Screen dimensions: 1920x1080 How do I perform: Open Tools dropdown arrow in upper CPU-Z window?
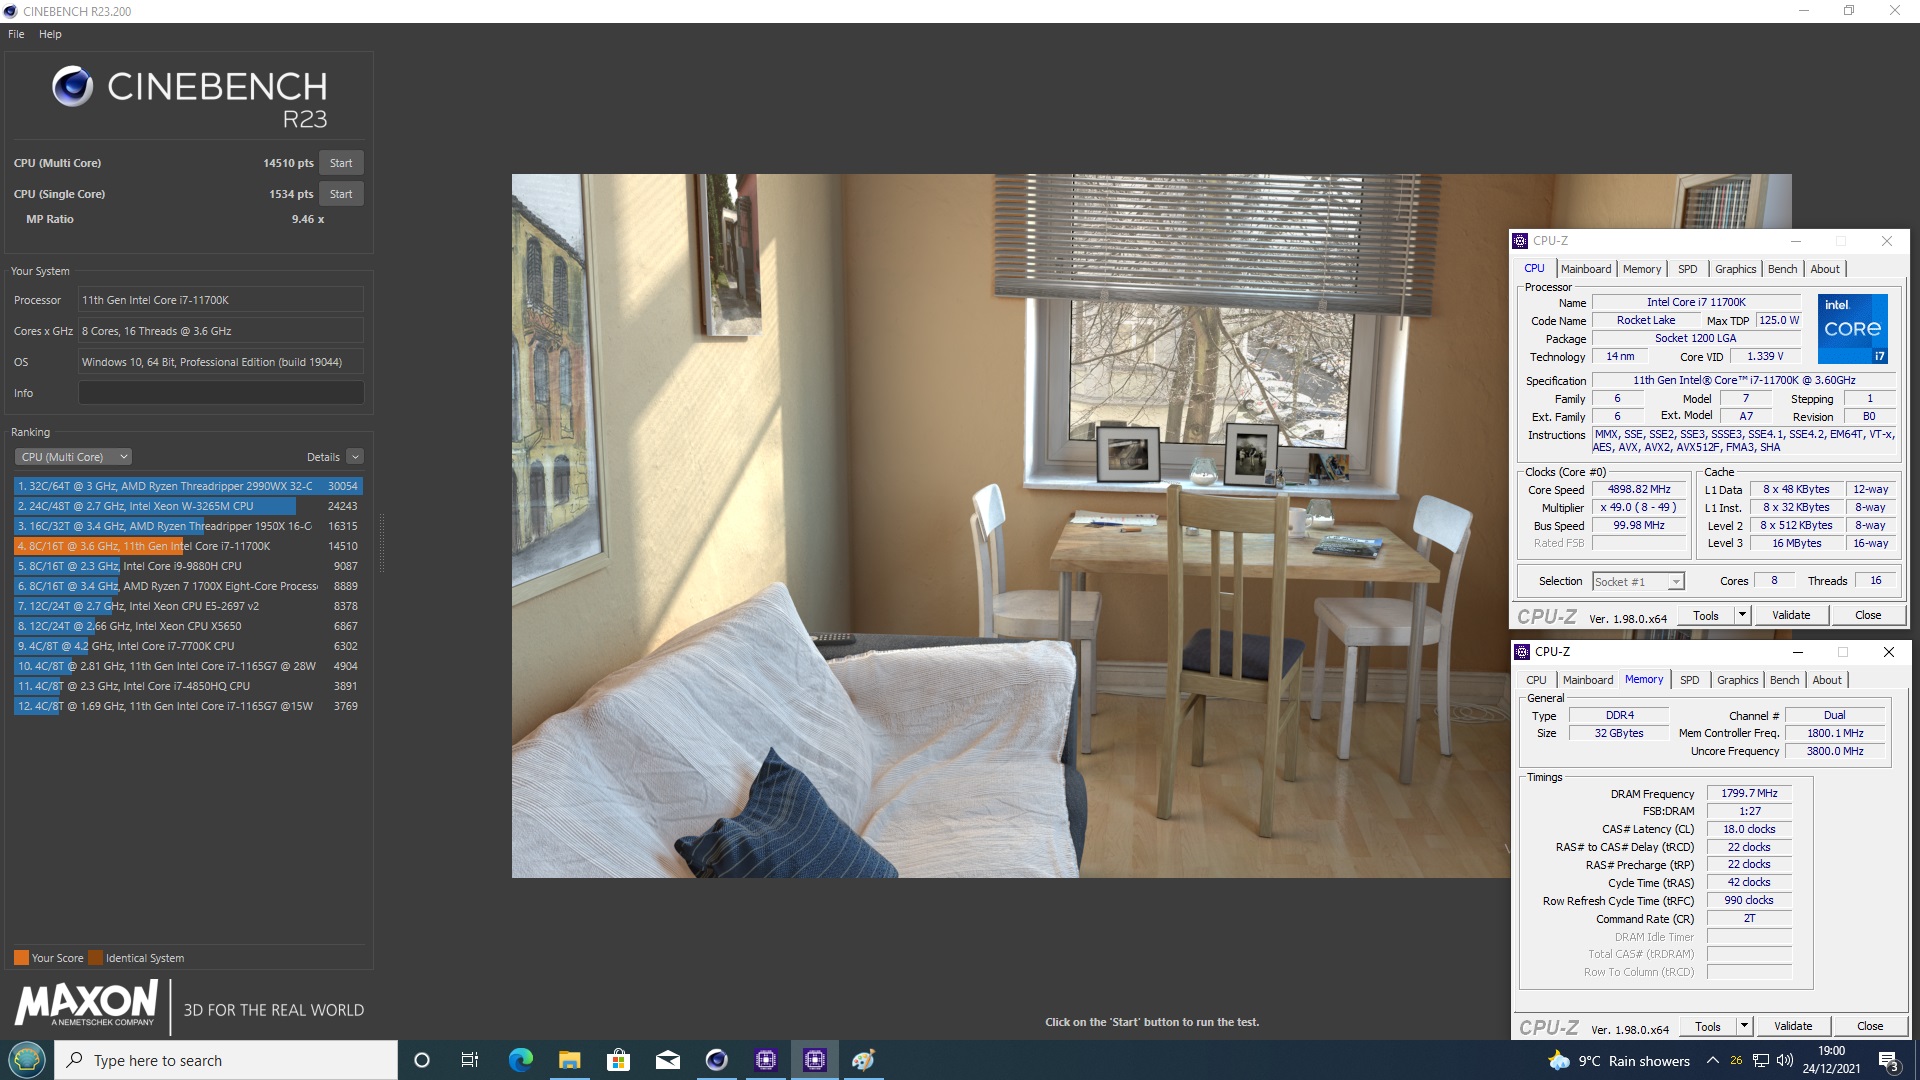click(1743, 615)
